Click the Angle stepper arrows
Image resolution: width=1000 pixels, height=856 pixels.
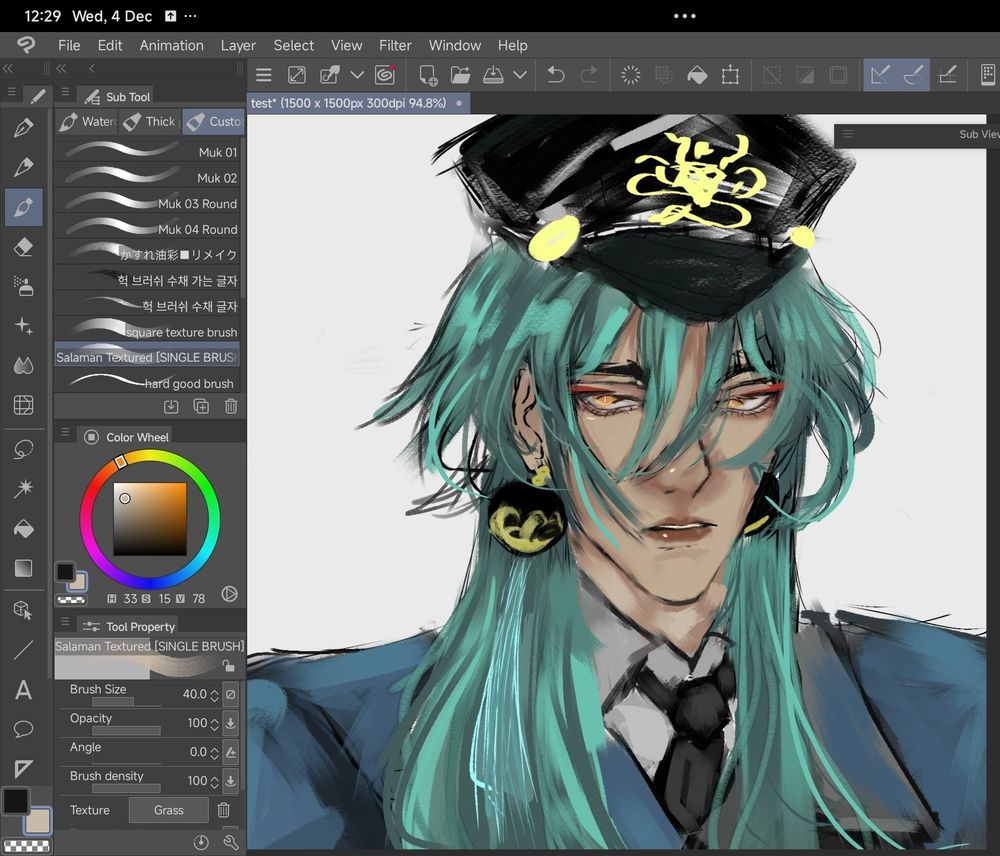pyautogui.click(x=214, y=753)
